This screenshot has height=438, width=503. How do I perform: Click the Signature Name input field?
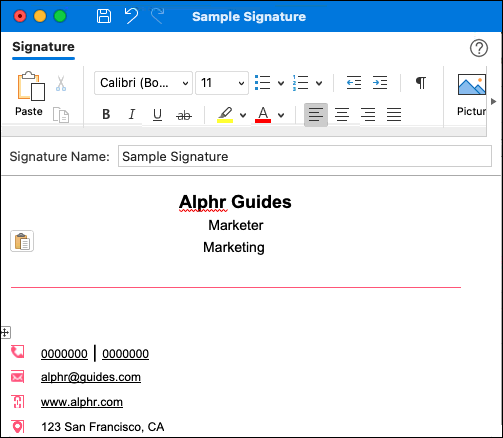pyautogui.click(x=305, y=156)
